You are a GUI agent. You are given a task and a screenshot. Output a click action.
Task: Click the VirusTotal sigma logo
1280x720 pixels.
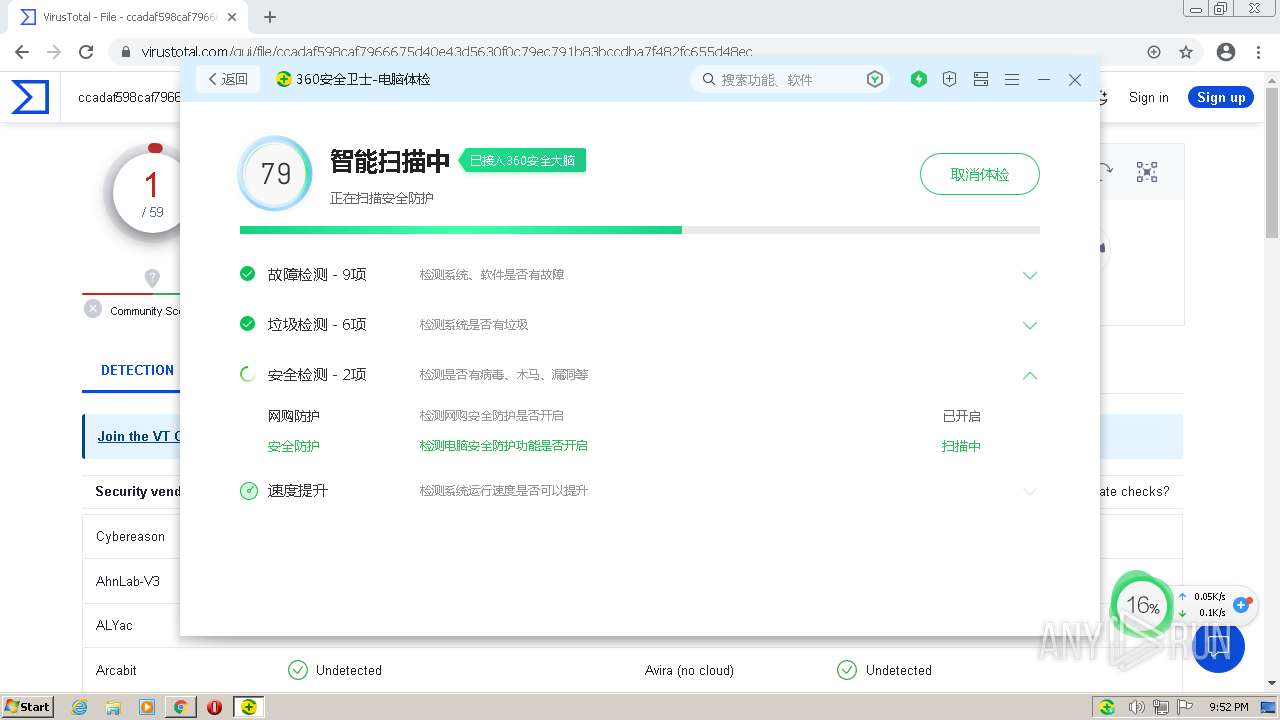coord(30,97)
